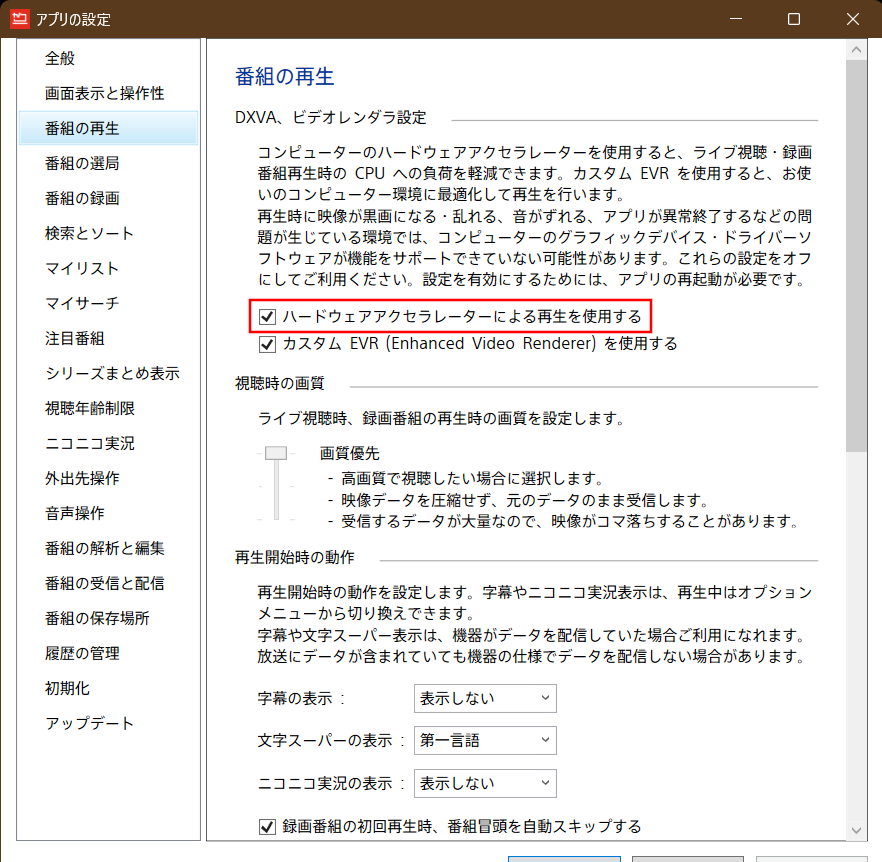Screen dimensions: 882x862
Task: Toggle ハードウェアアクセラレーターによる再生を使用する checkbox
Action: 267,317
